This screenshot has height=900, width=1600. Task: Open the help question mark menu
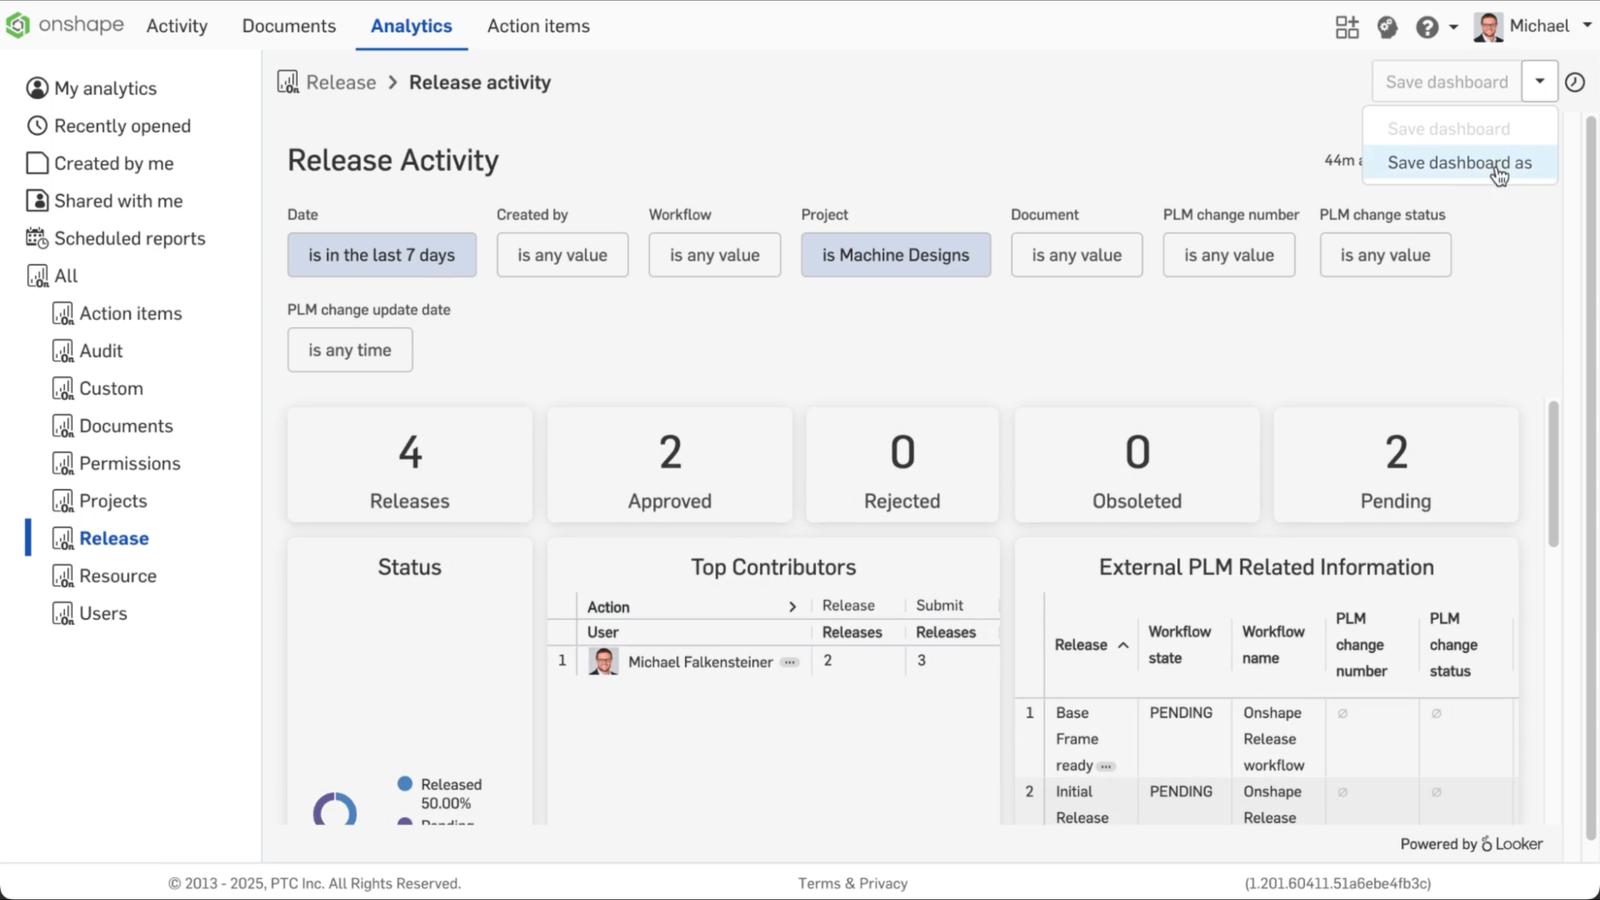1426,27
